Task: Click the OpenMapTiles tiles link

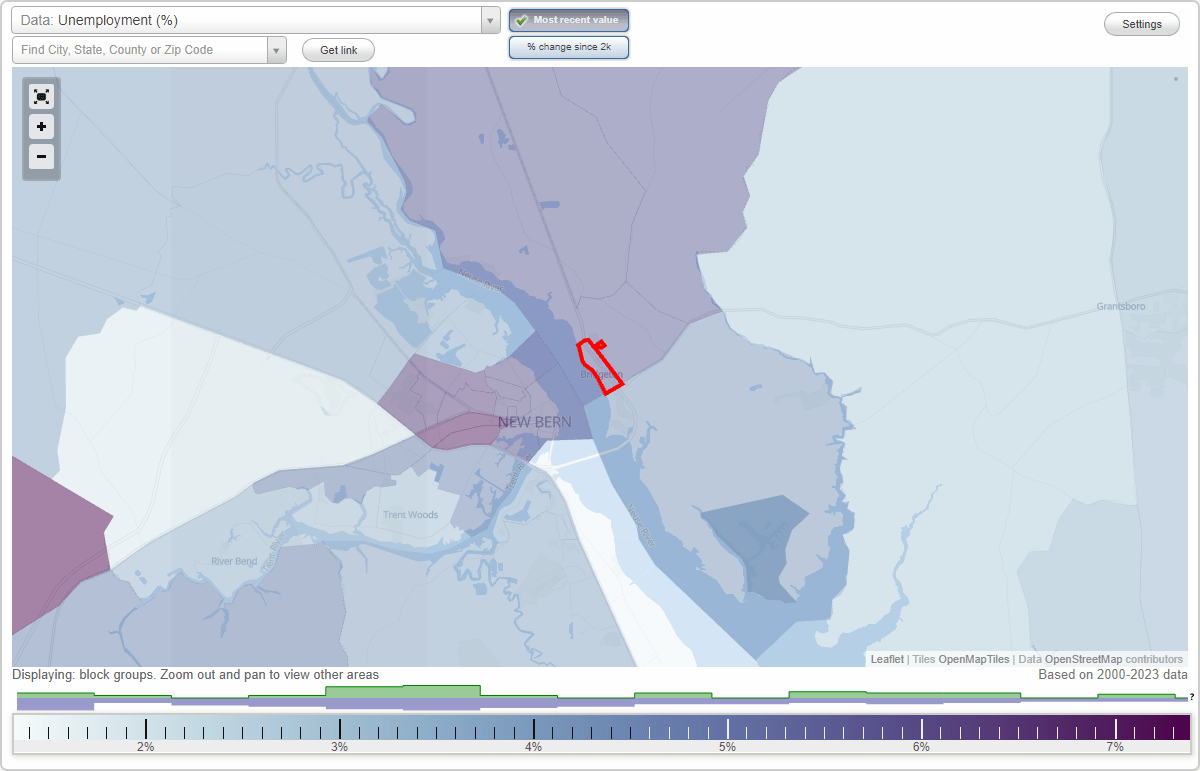Action: (973, 659)
